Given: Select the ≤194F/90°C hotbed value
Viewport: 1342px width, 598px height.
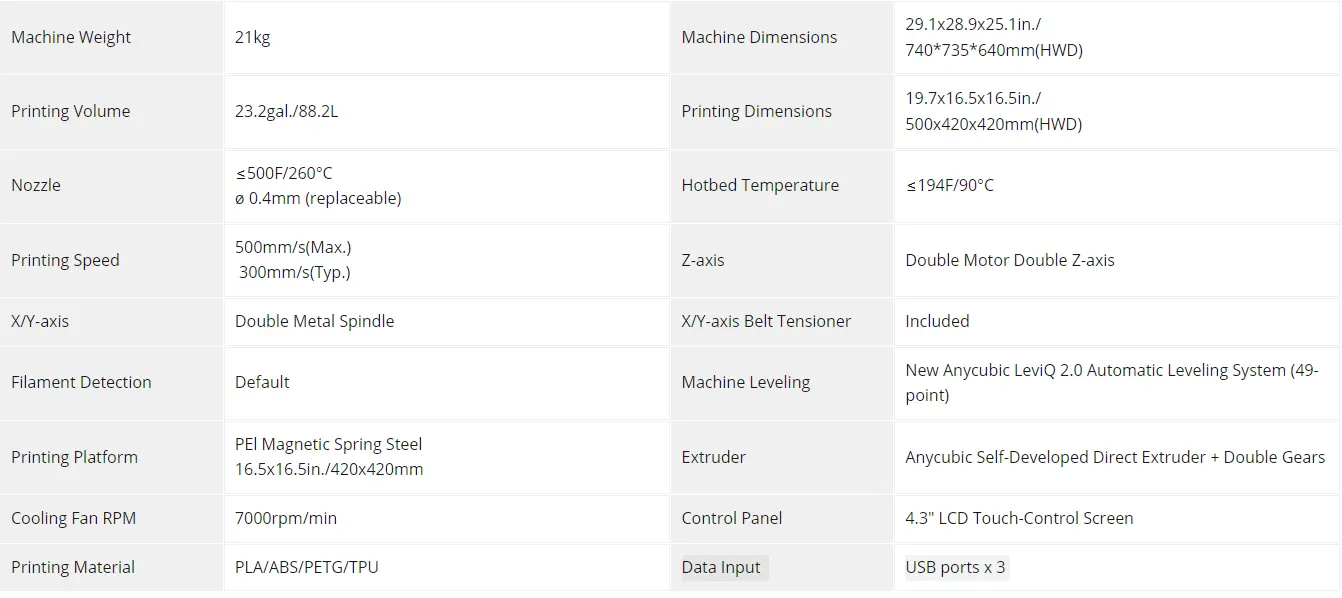Looking at the screenshot, I should tap(949, 186).
